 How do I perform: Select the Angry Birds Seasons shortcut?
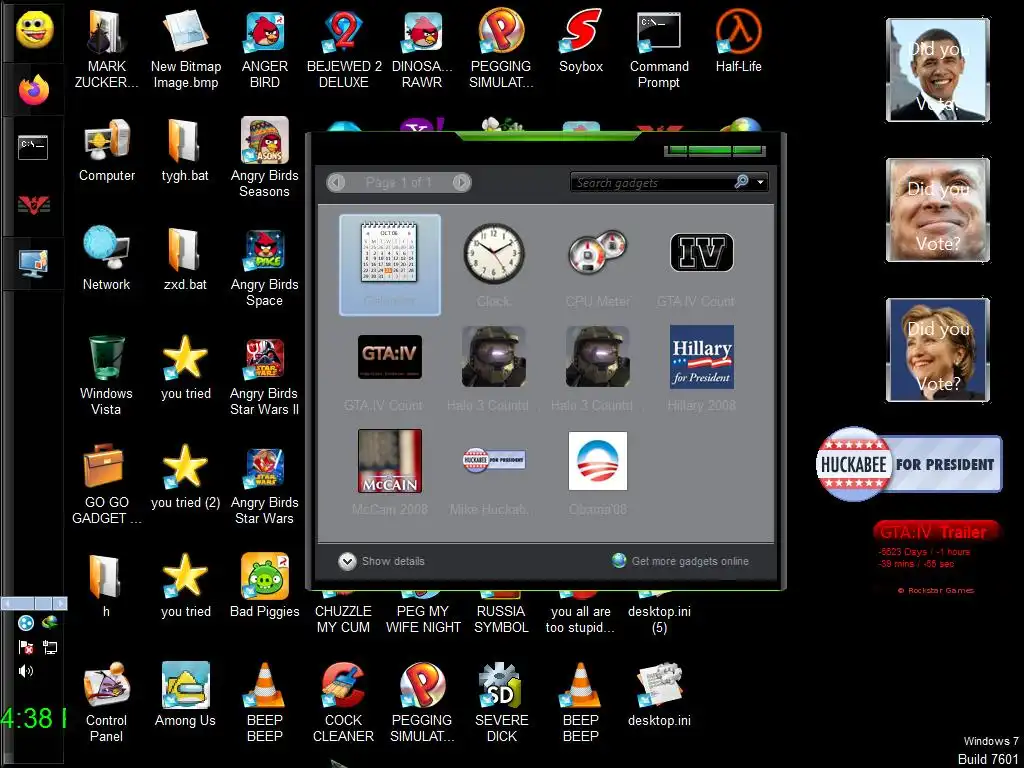click(264, 158)
